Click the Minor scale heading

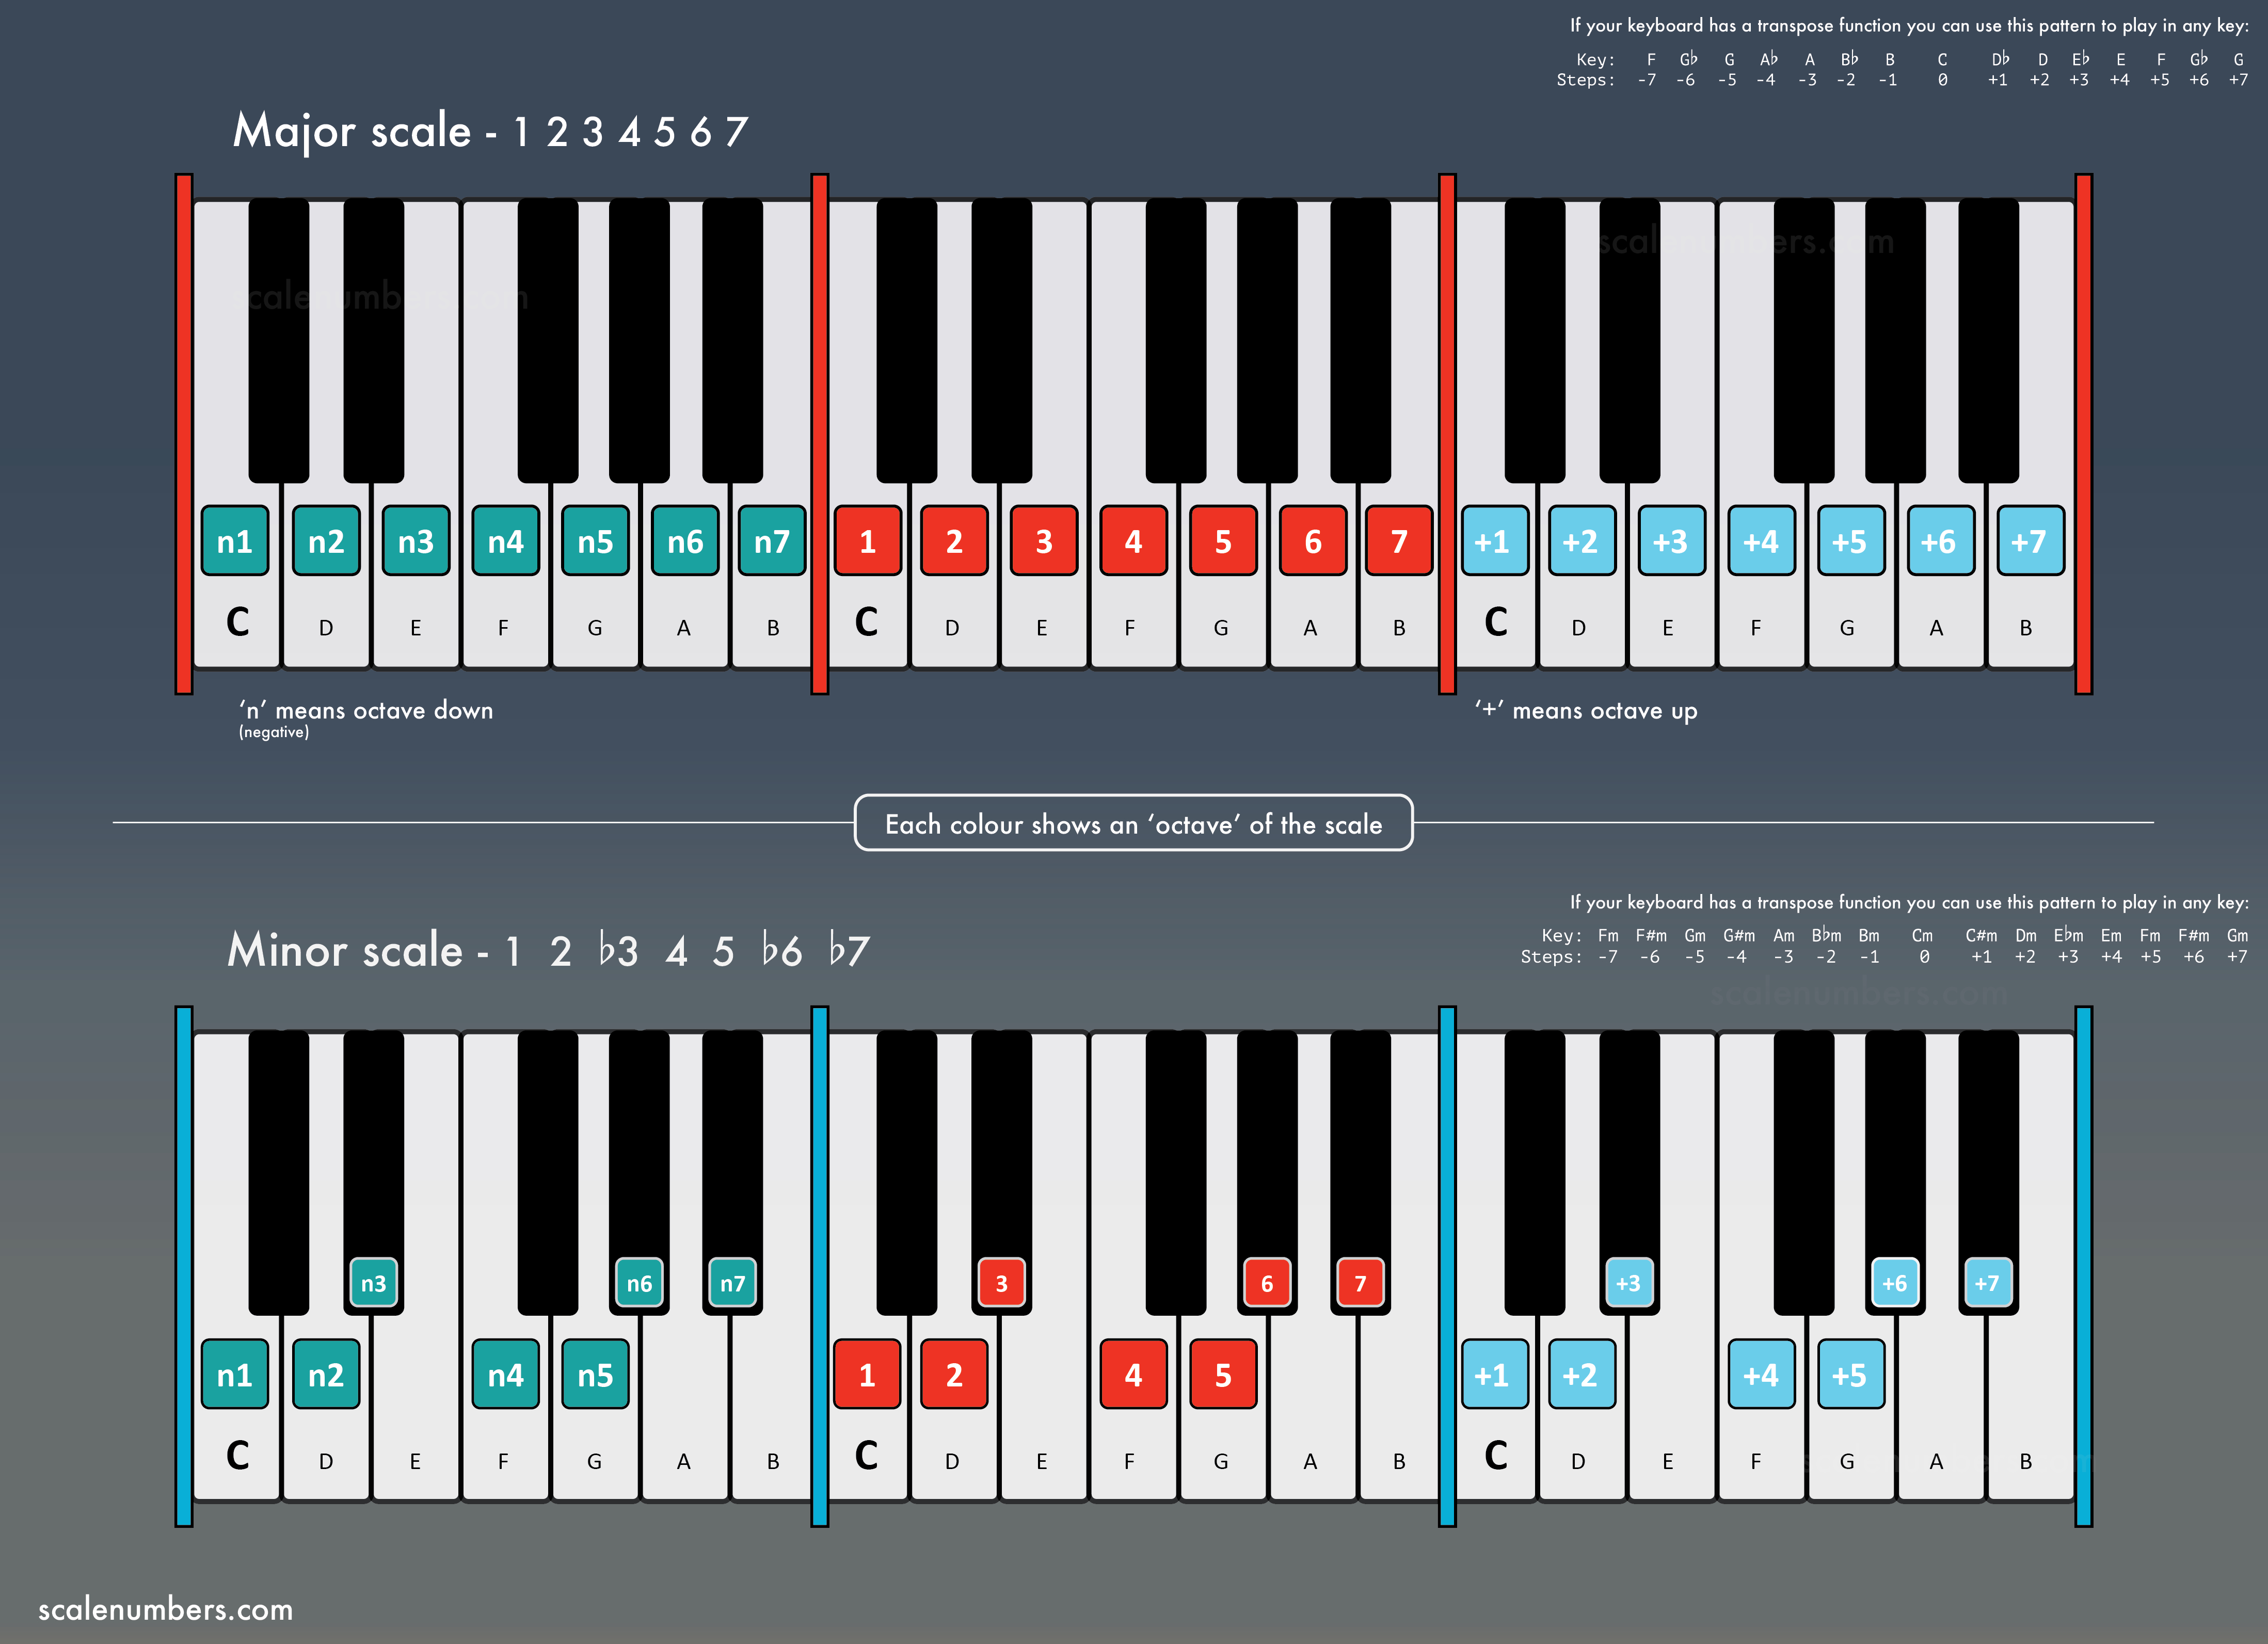click(548, 950)
